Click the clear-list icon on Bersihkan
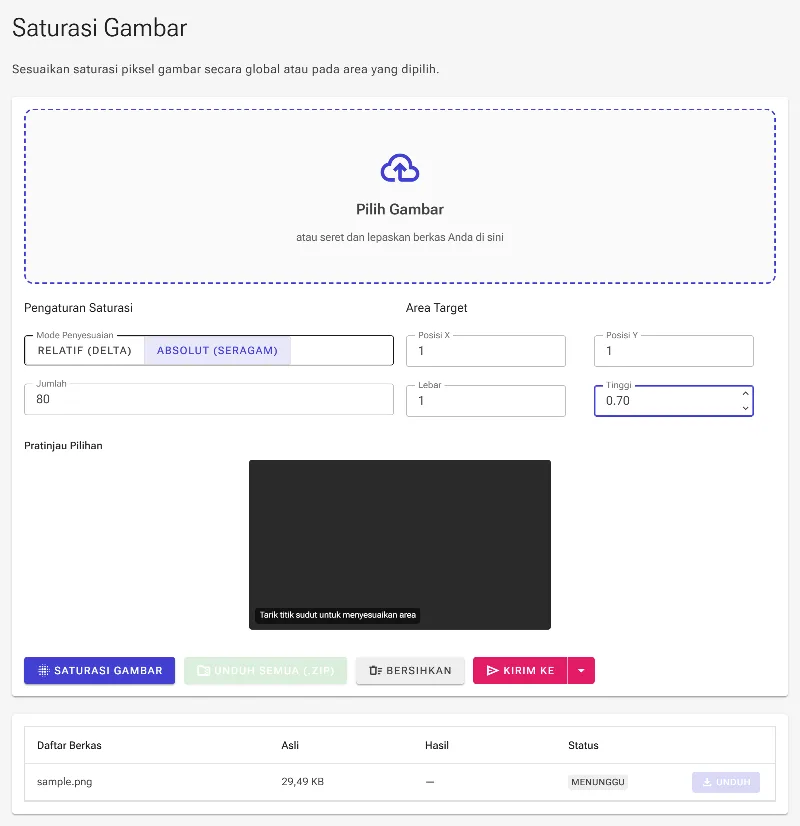800x826 pixels. pos(376,671)
